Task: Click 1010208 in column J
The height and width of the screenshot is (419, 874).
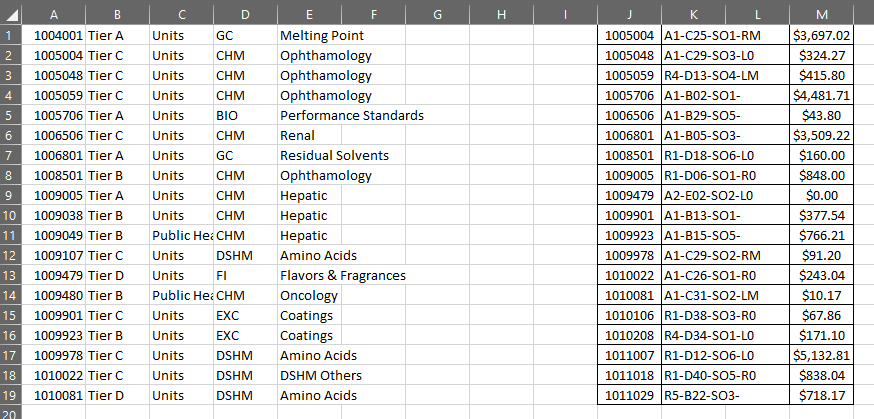Action: click(629, 335)
